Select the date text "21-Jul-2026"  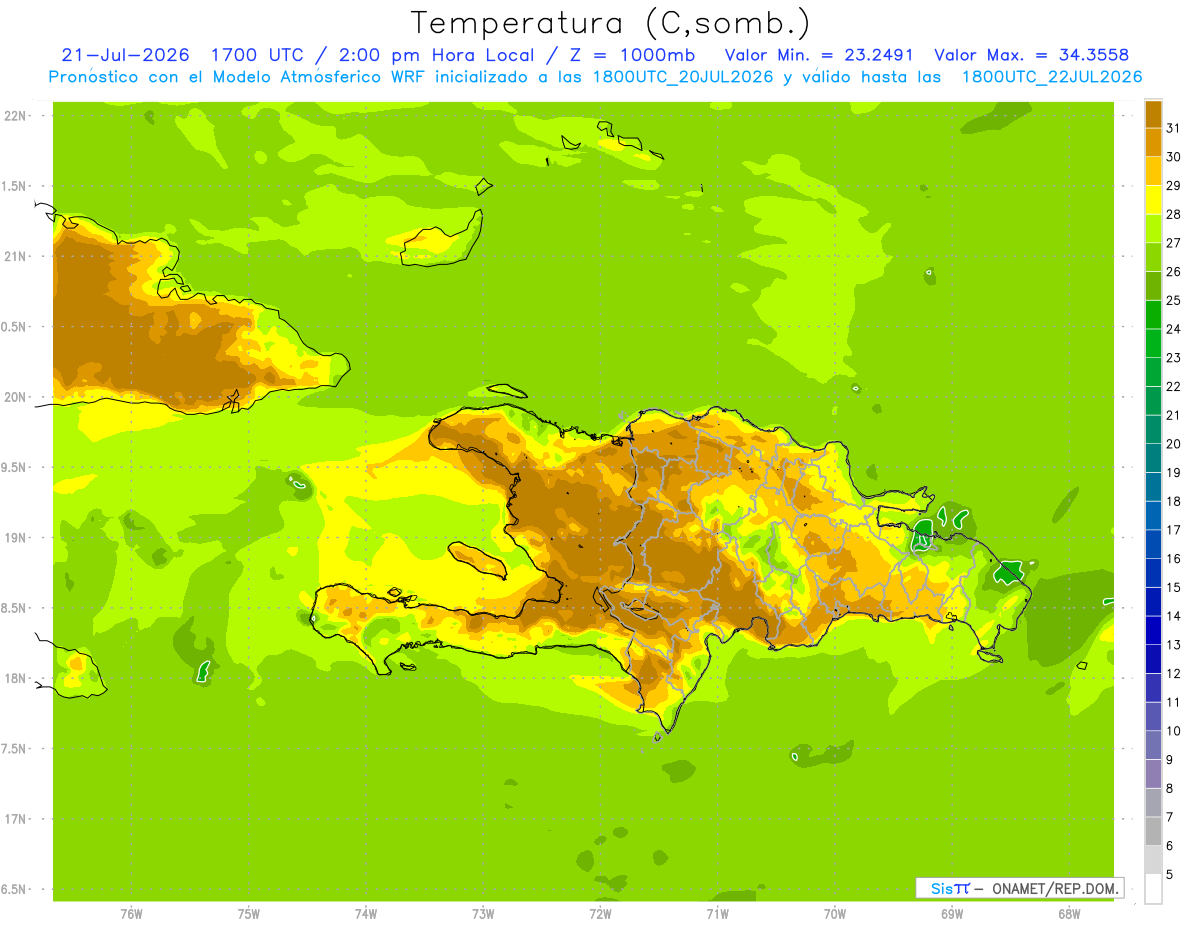125,55
